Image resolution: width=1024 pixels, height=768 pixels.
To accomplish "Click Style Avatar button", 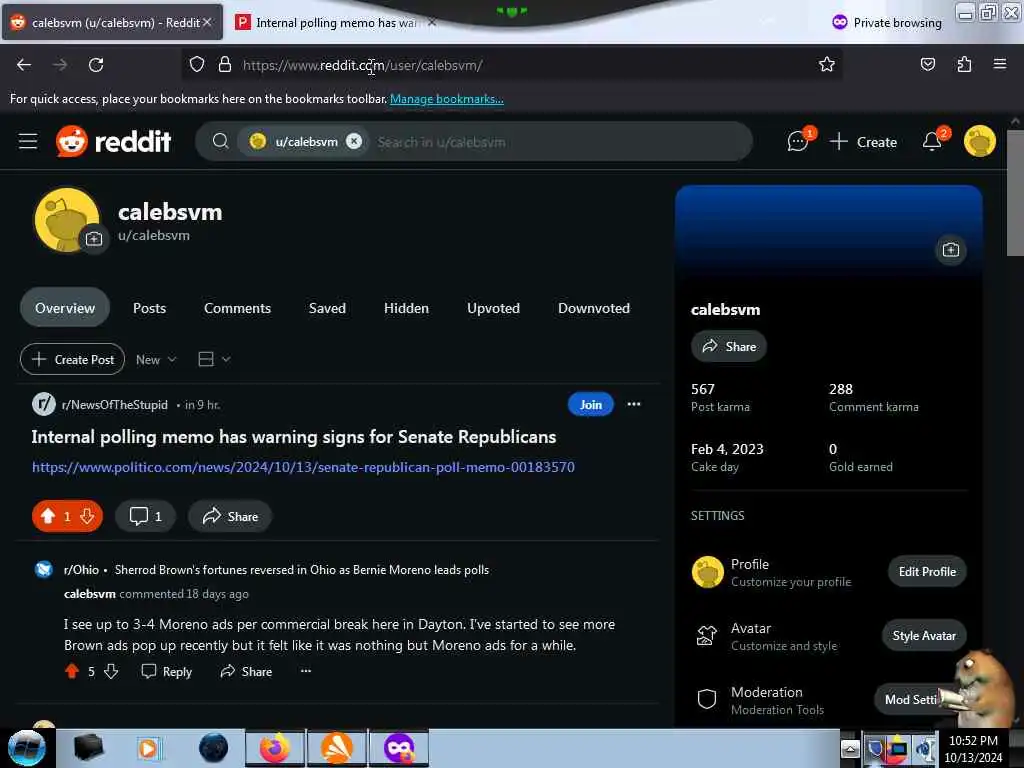I will click(924, 635).
